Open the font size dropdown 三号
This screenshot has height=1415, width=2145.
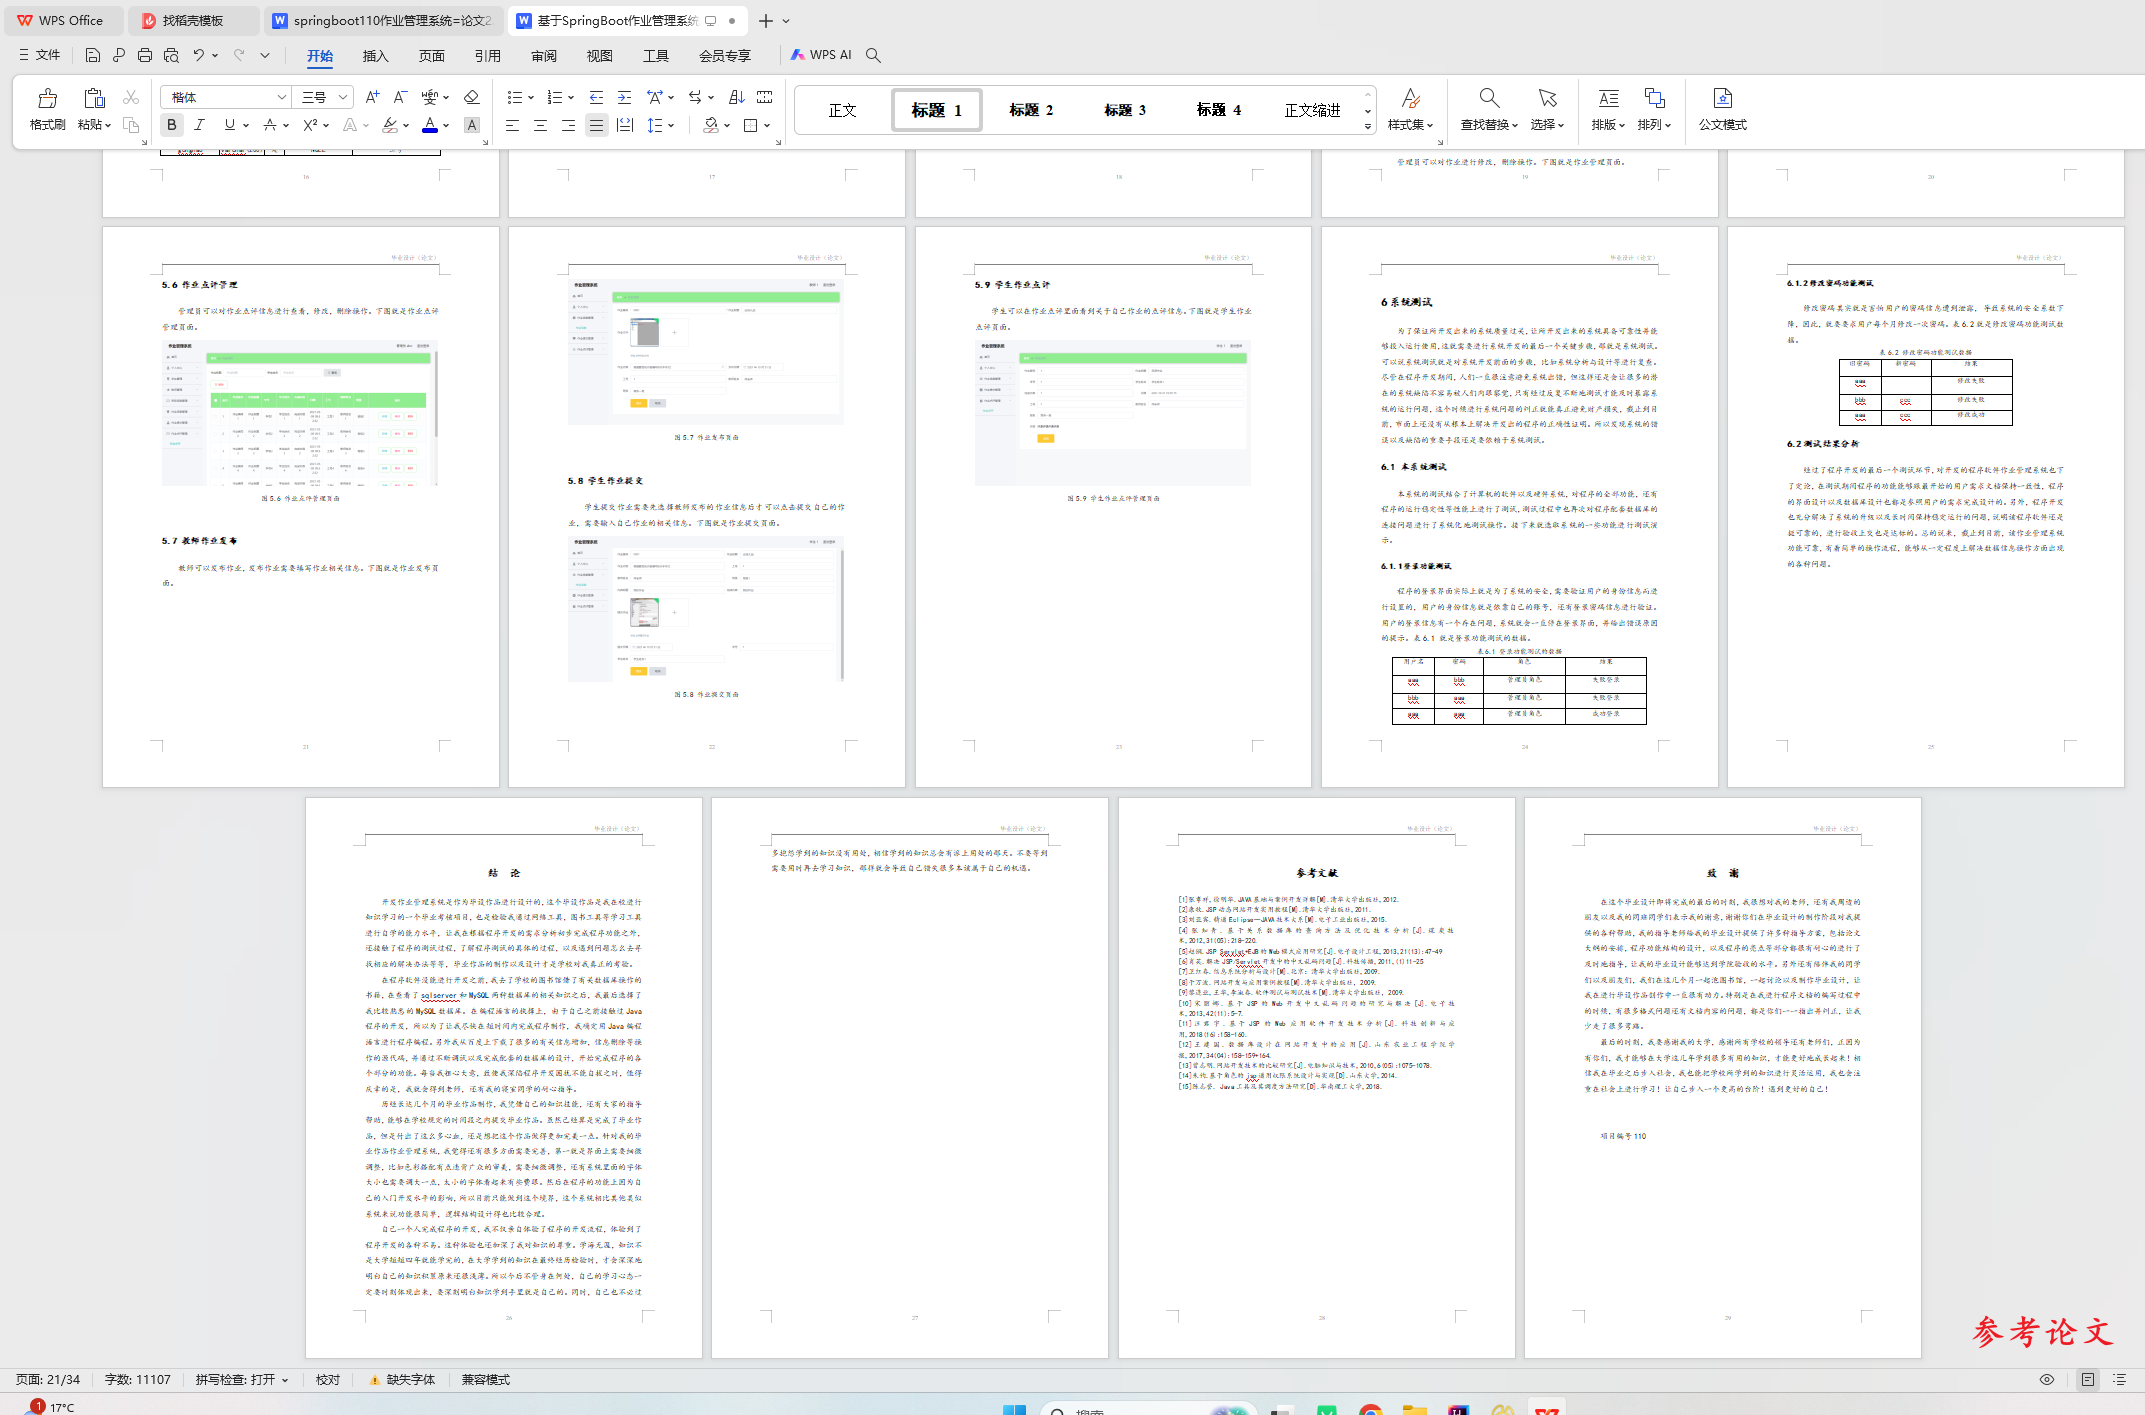tap(343, 97)
